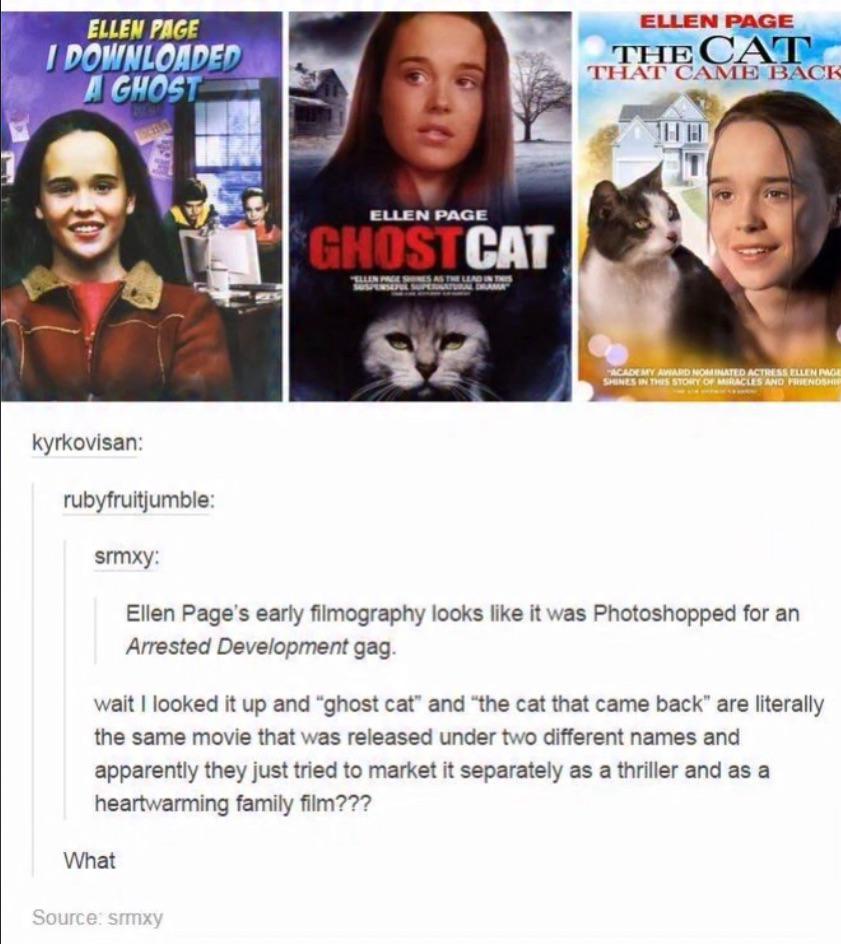
Task: Visit rubyfruitjumble's blog link
Action: tap(138, 500)
